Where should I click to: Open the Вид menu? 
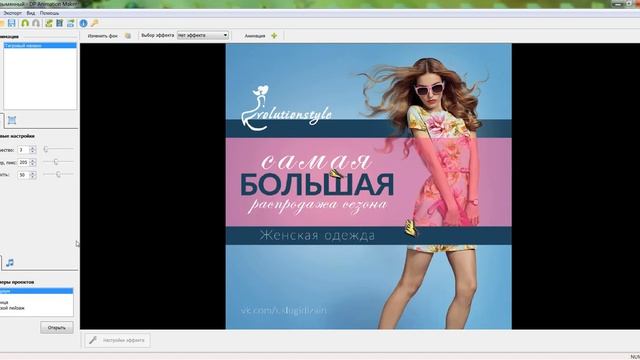click(x=31, y=13)
